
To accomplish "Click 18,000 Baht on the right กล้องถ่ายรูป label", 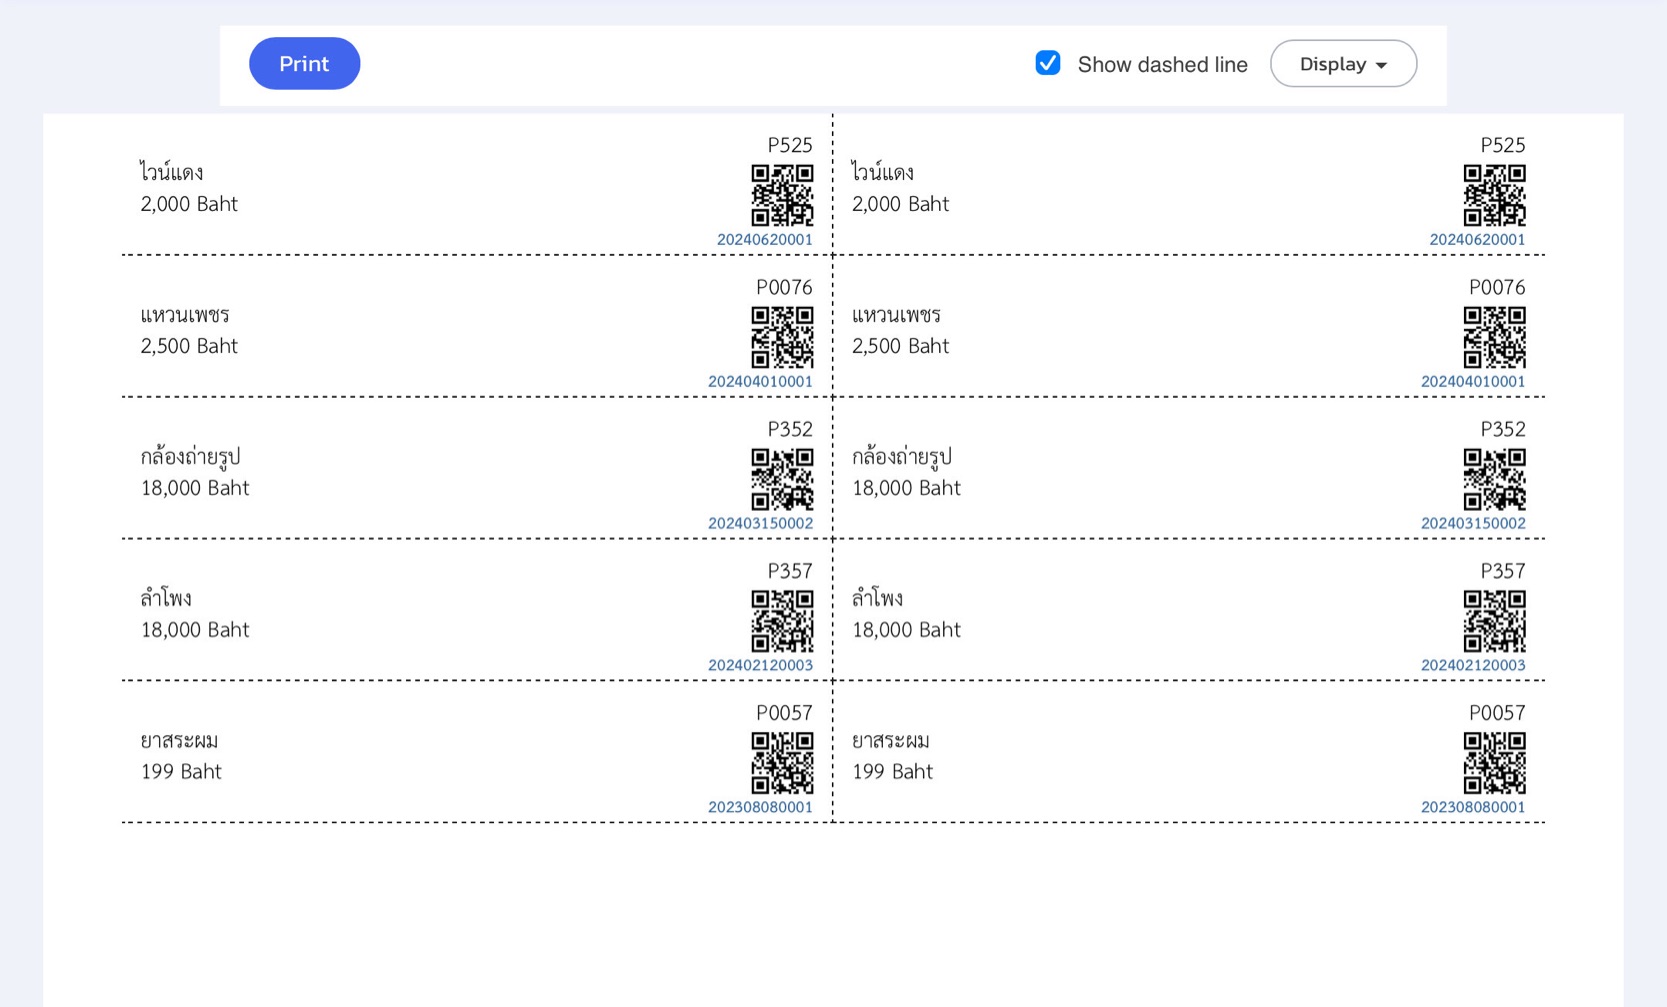I will coord(906,488).
